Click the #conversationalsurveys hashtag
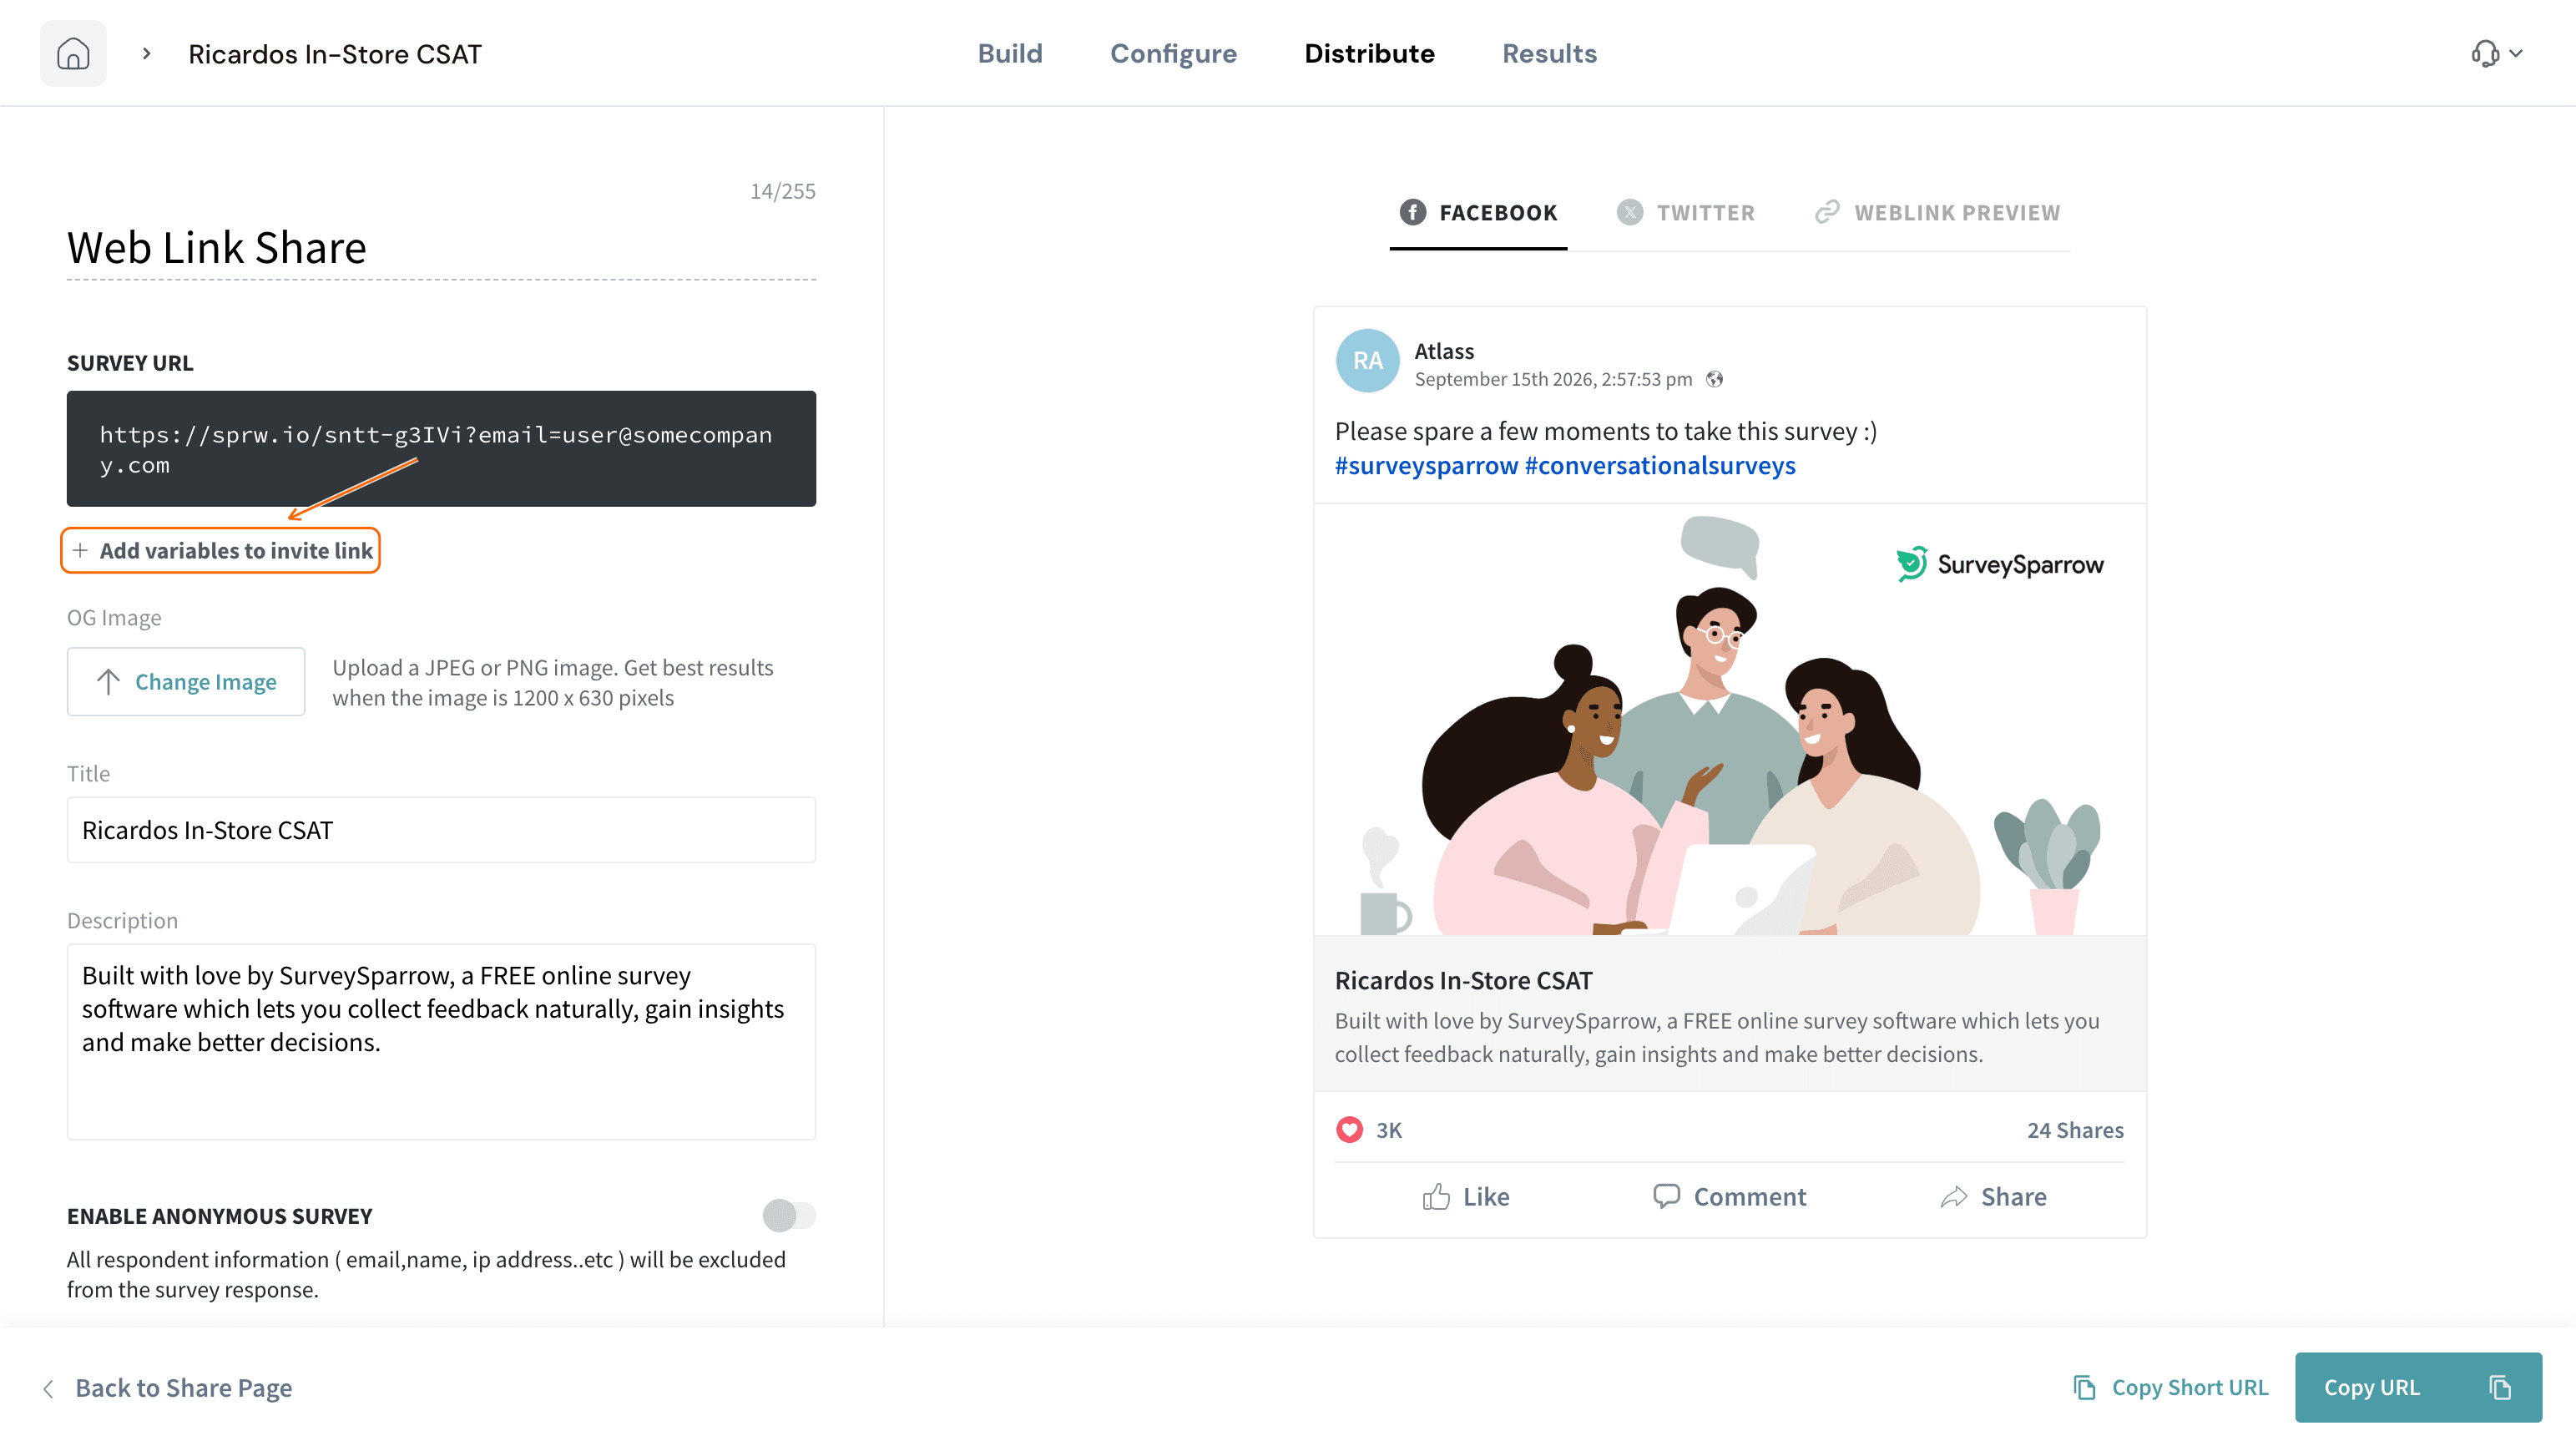The width and height of the screenshot is (2576, 1441). point(1660,465)
